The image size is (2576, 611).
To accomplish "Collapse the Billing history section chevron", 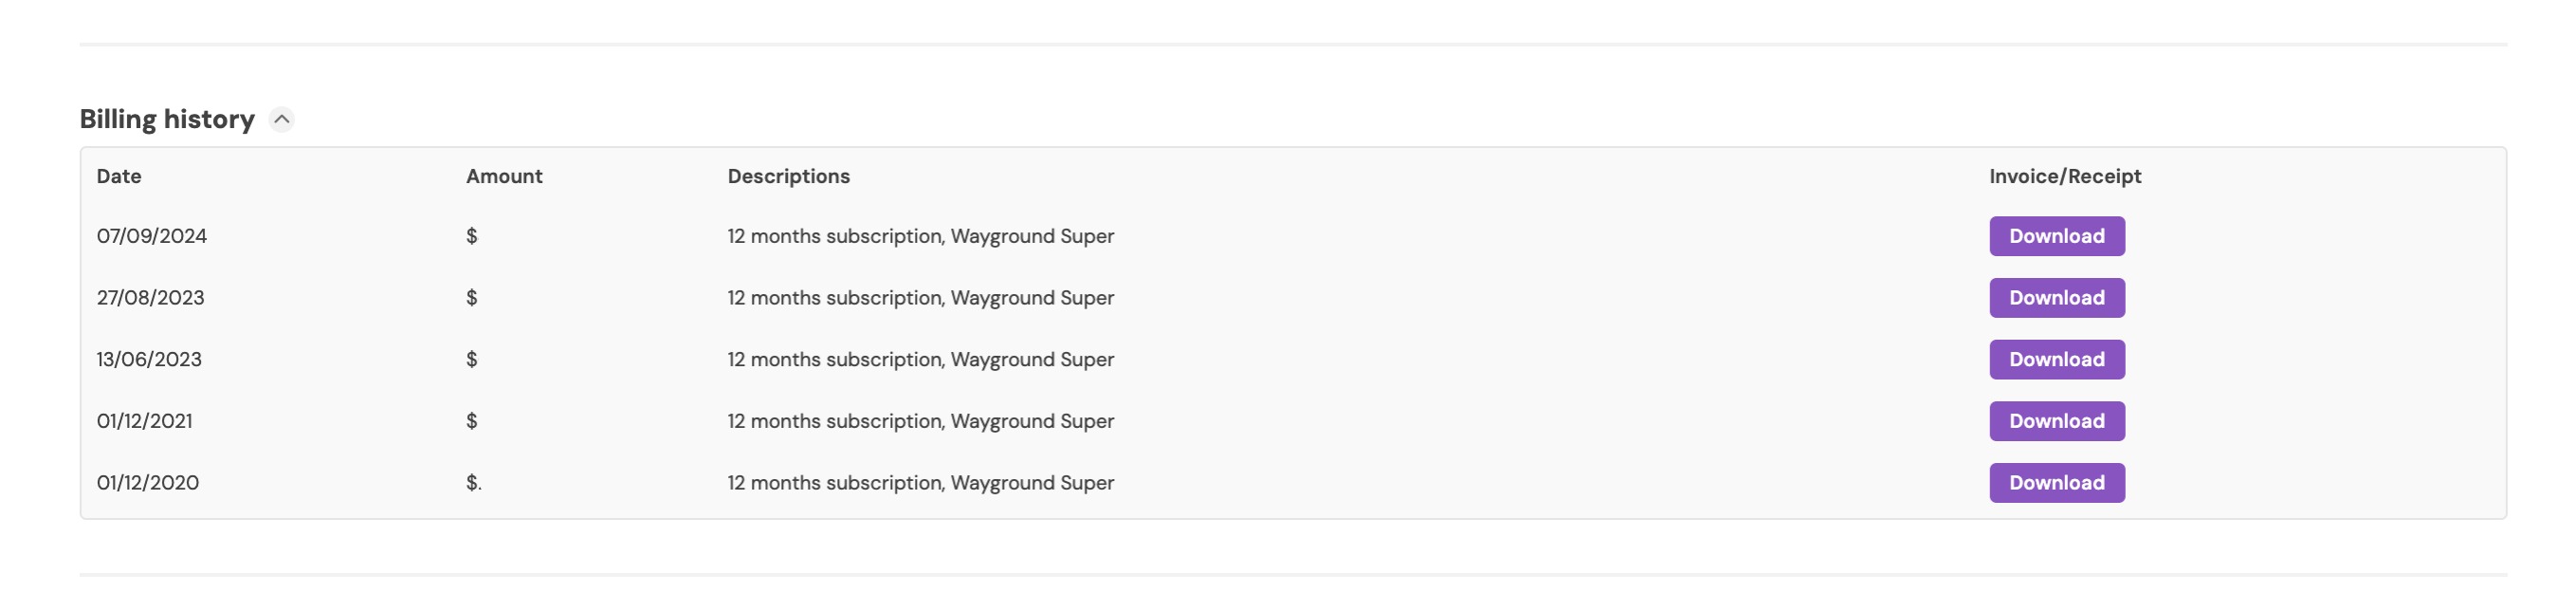I will tap(282, 119).
